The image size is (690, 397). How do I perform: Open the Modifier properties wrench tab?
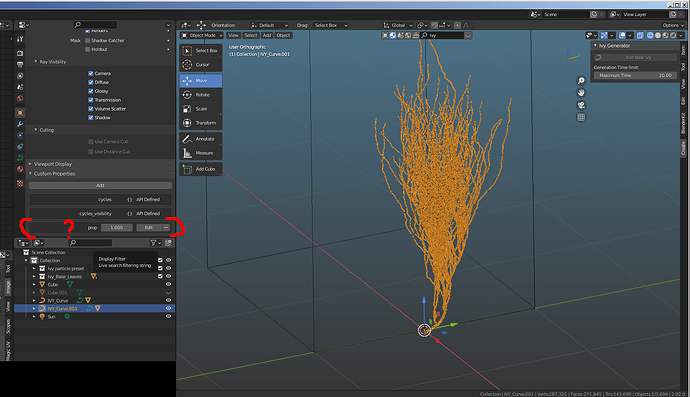point(20,124)
